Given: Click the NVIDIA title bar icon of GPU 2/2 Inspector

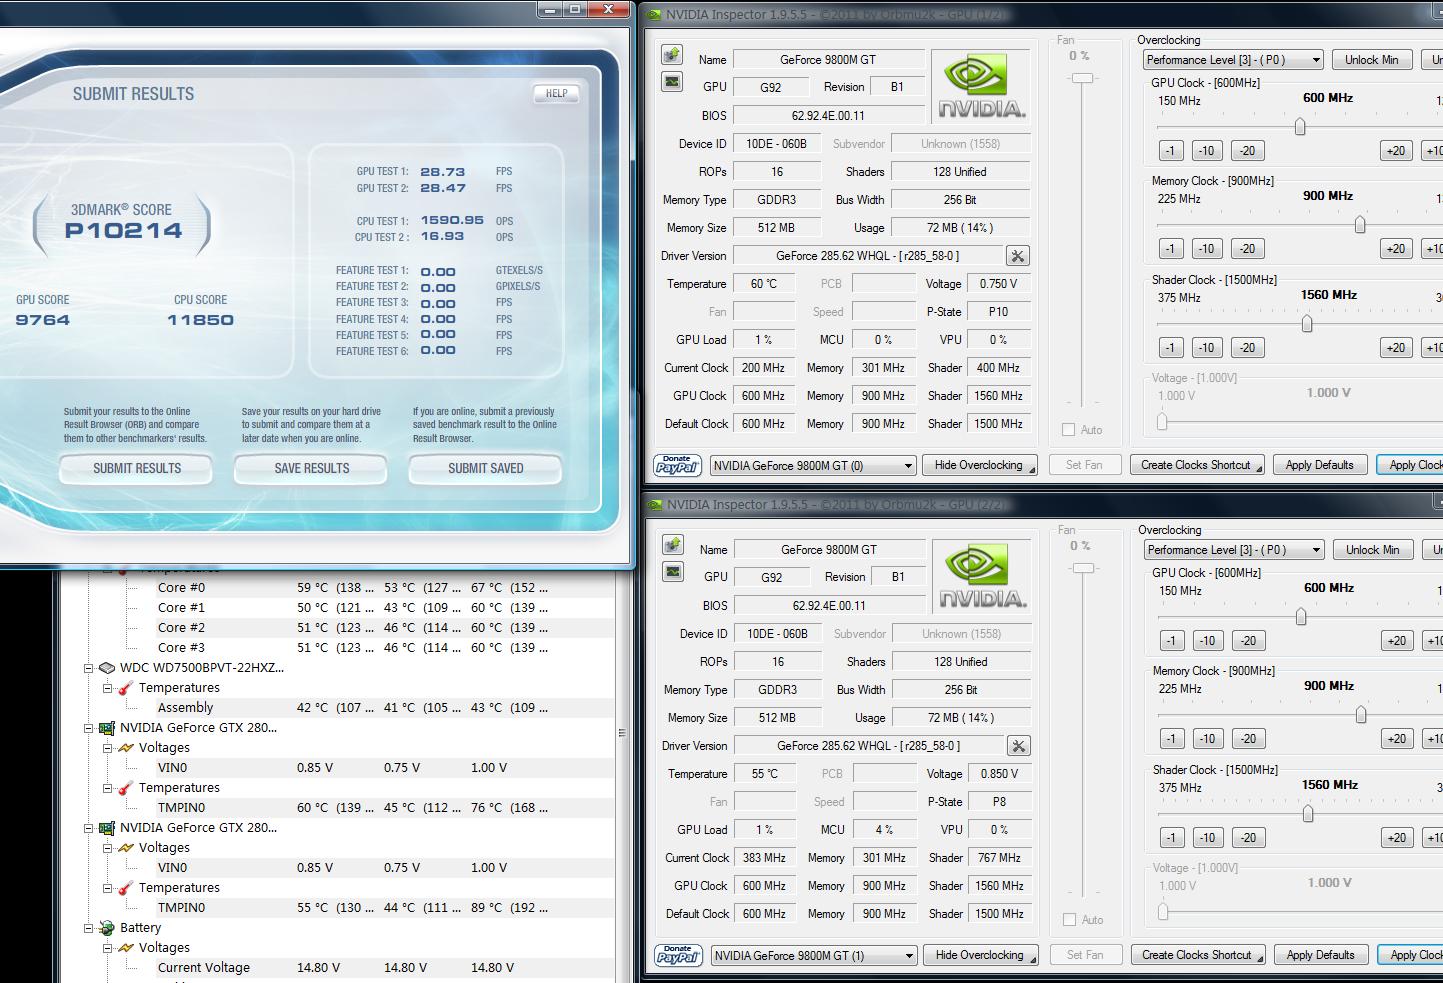Looking at the screenshot, I should 654,504.
